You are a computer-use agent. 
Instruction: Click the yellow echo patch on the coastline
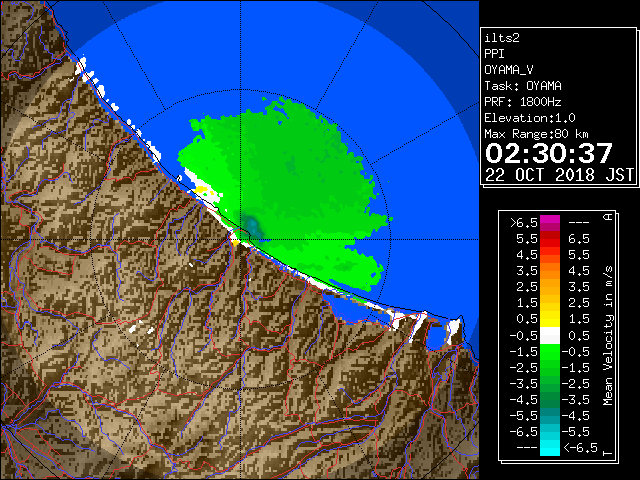pyautogui.click(x=201, y=190)
